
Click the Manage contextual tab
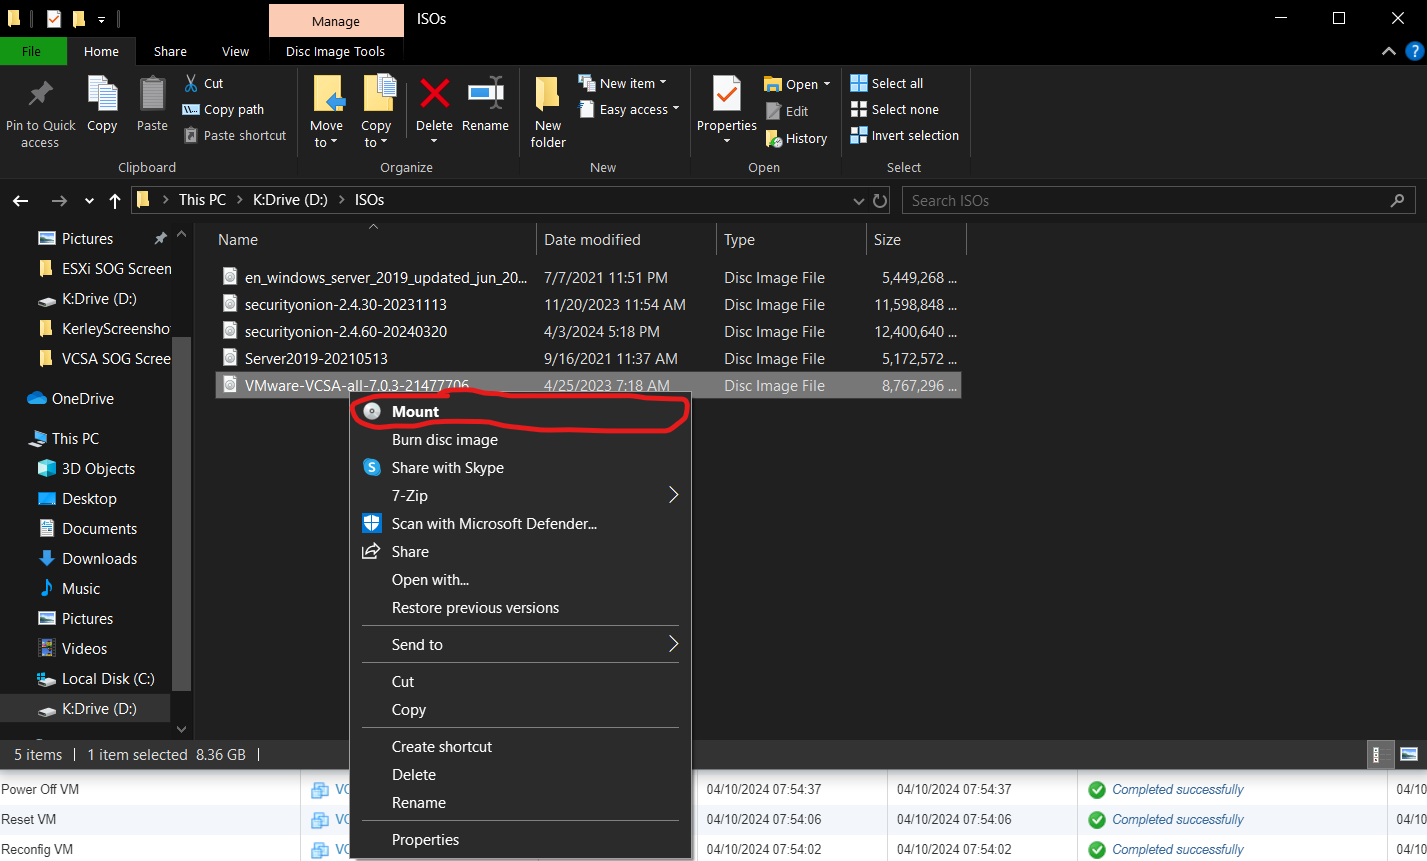click(x=336, y=21)
